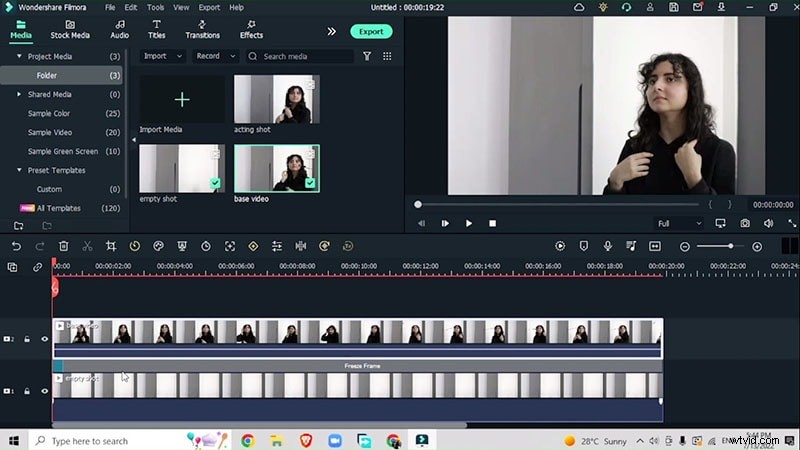Open the Tools menu
Image resolution: width=800 pixels, height=450 pixels.
tap(155, 7)
